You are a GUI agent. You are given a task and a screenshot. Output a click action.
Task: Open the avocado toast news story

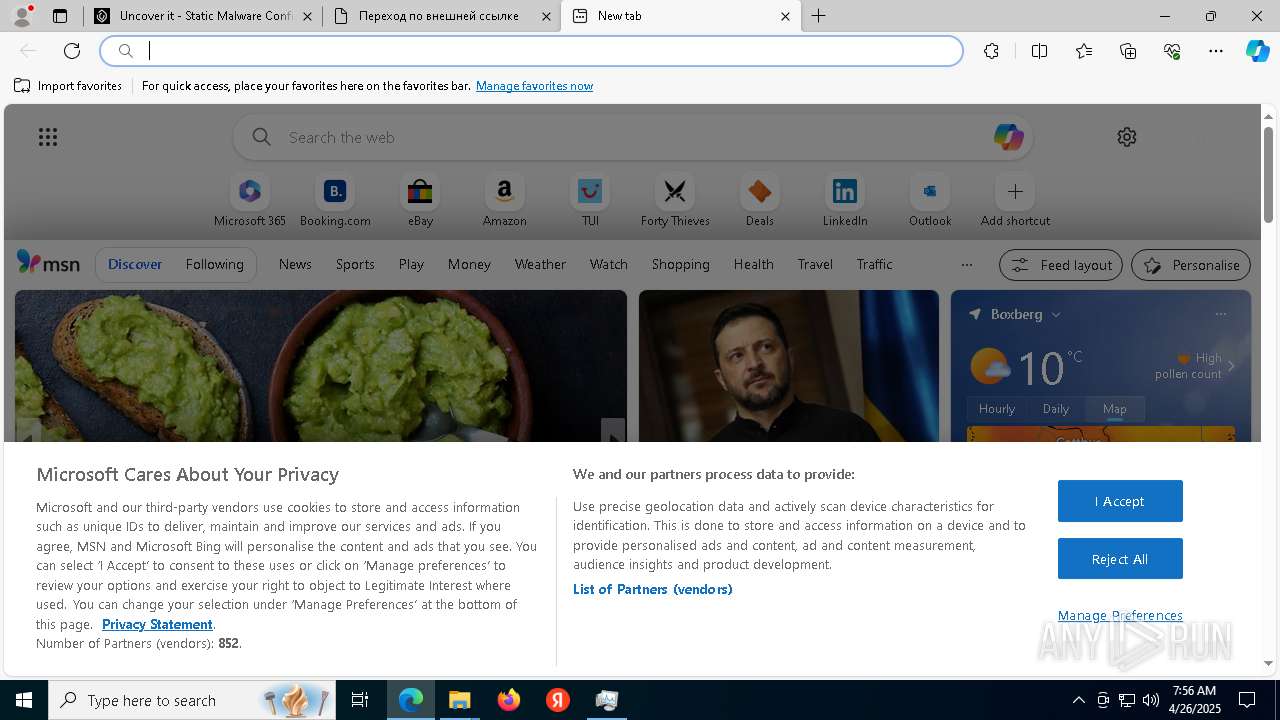click(321, 366)
